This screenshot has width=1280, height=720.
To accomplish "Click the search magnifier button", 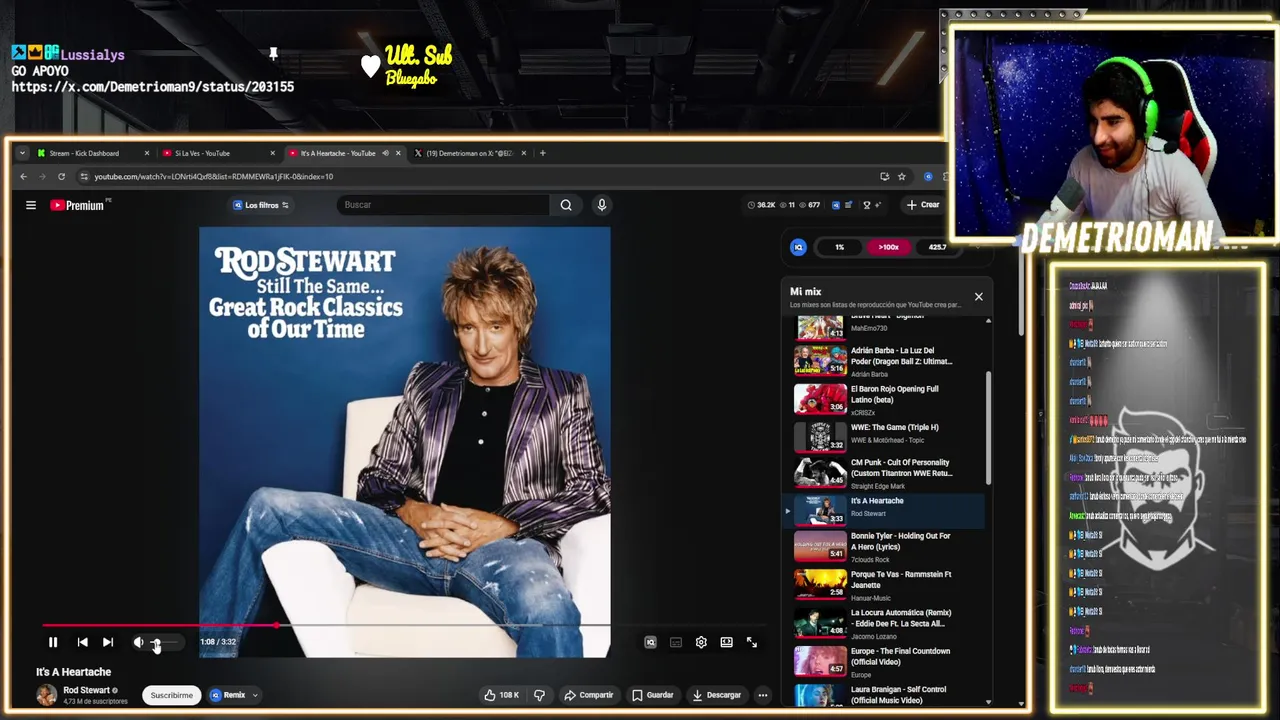I will point(566,205).
